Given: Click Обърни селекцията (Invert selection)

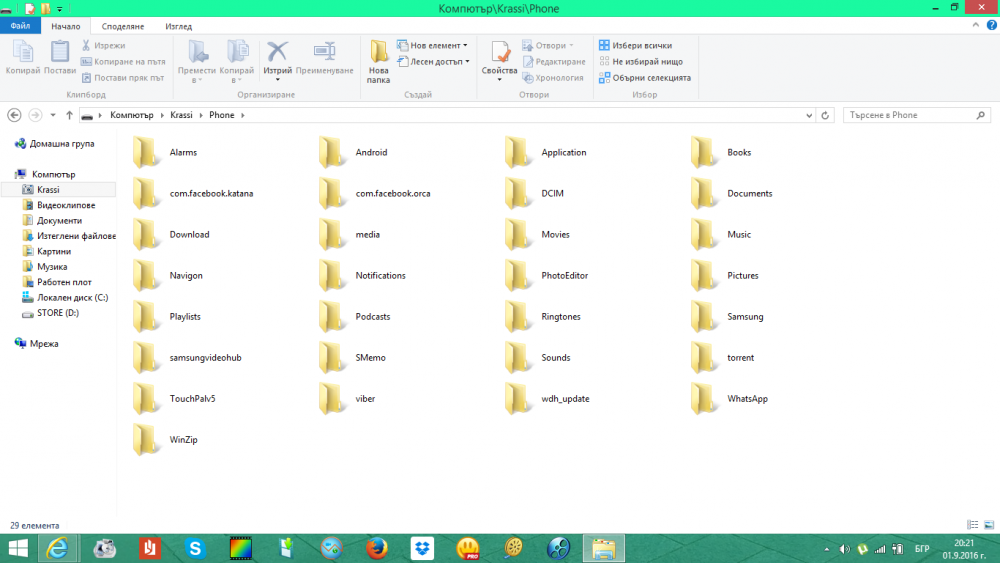Looking at the screenshot, I should (x=645, y=78).
